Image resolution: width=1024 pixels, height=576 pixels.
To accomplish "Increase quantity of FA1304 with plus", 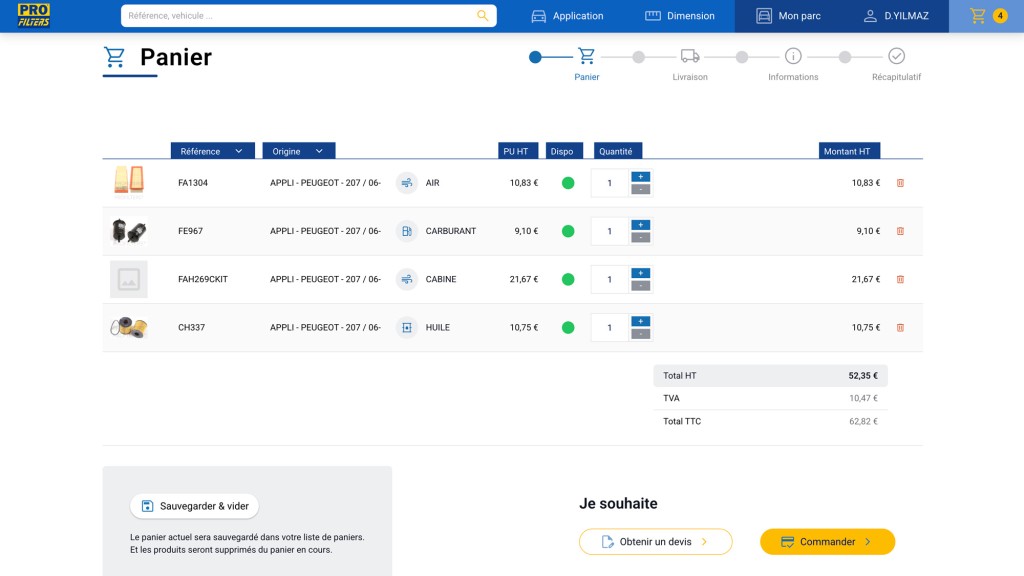I will tap(641, 177).
